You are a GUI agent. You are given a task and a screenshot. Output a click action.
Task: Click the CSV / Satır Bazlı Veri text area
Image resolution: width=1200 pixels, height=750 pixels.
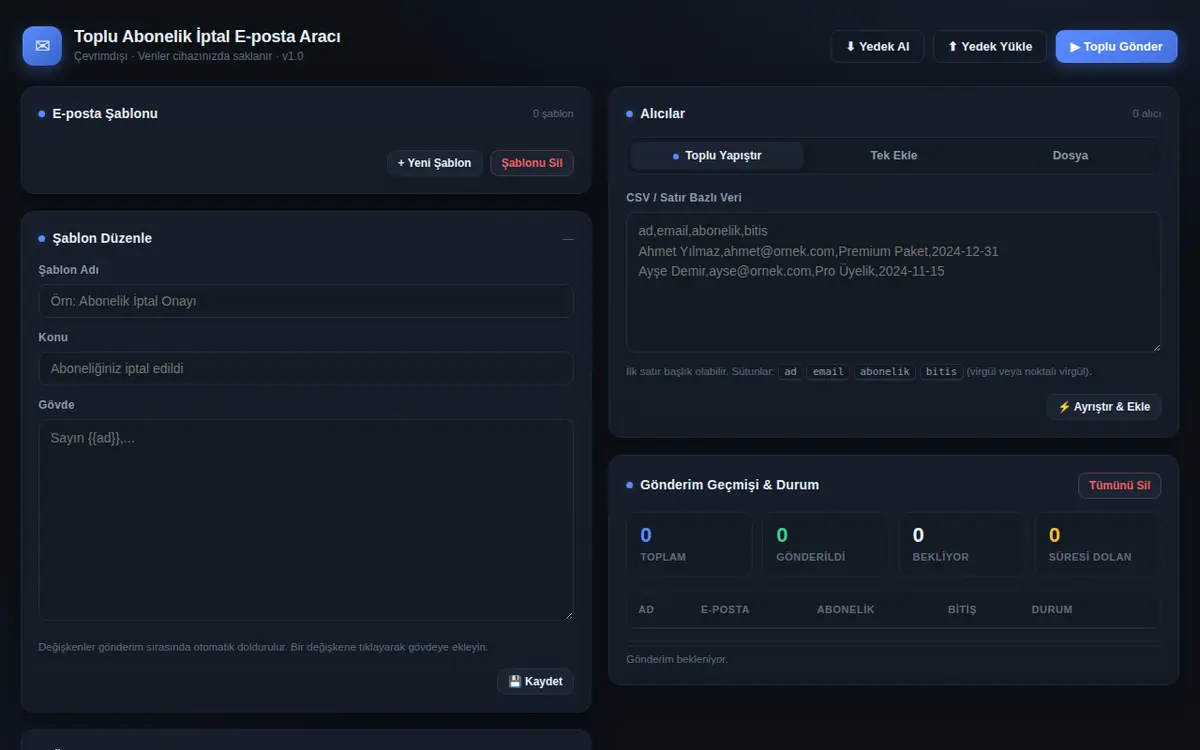(894, 282)
